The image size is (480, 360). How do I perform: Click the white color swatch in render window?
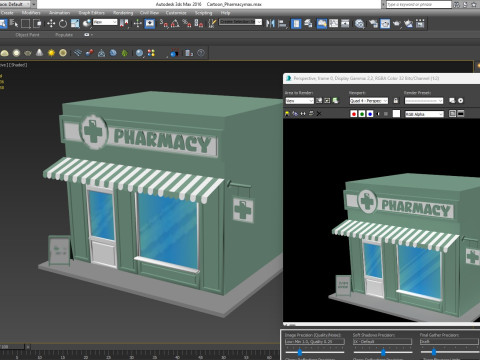pos(396,114)
